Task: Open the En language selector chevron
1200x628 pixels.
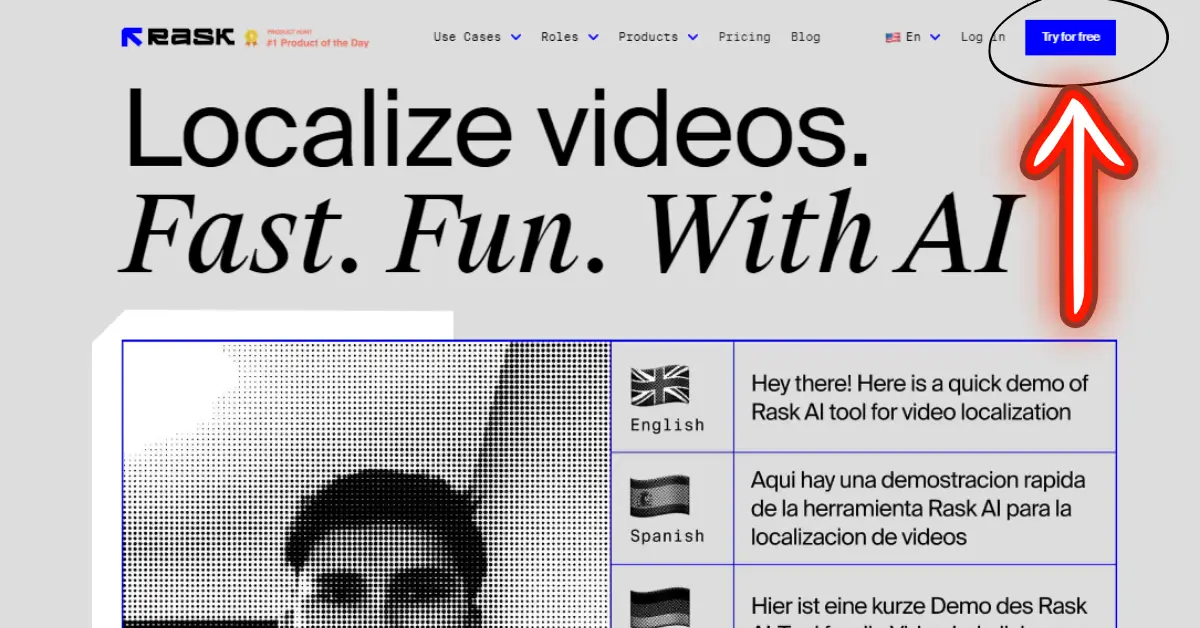Action: click(935, 37)
